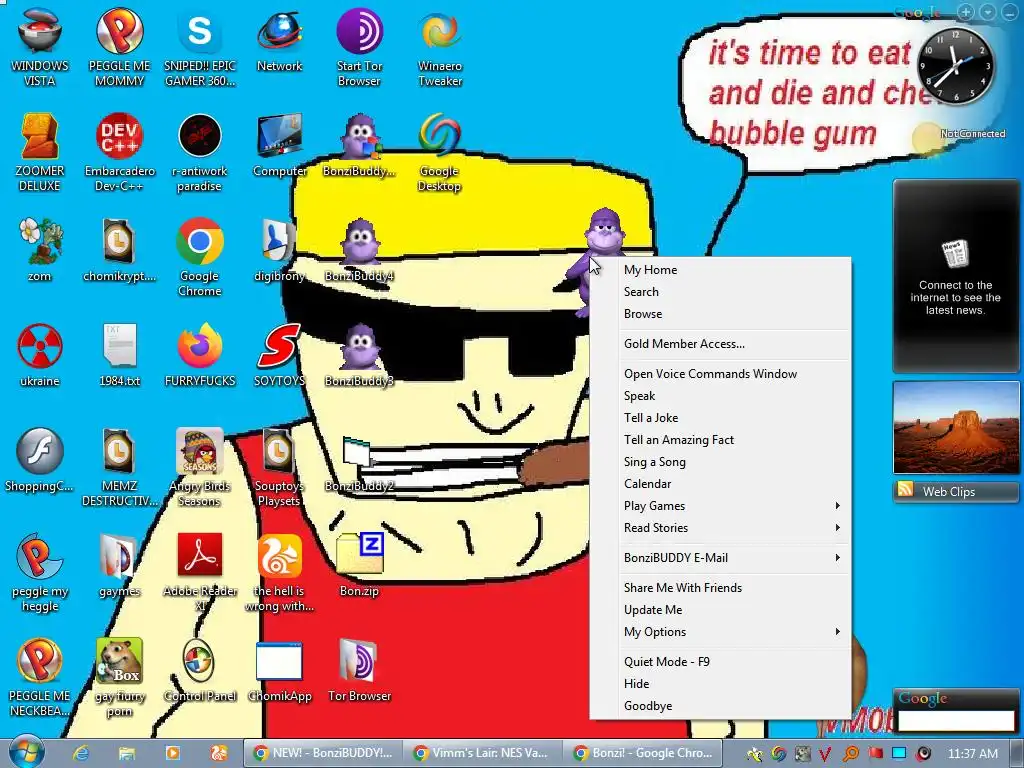1024x768 pixels.
Task: Open Winaero Tweaker icon
Action: (440, 47)
